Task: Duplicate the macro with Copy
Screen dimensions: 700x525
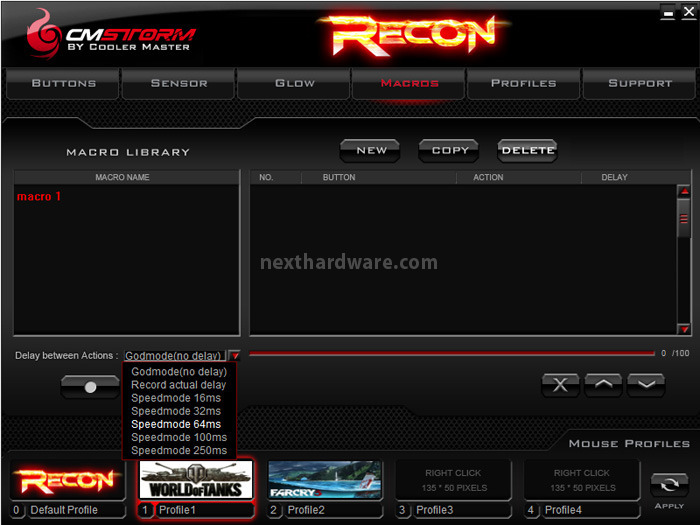Action: [449, 151]
